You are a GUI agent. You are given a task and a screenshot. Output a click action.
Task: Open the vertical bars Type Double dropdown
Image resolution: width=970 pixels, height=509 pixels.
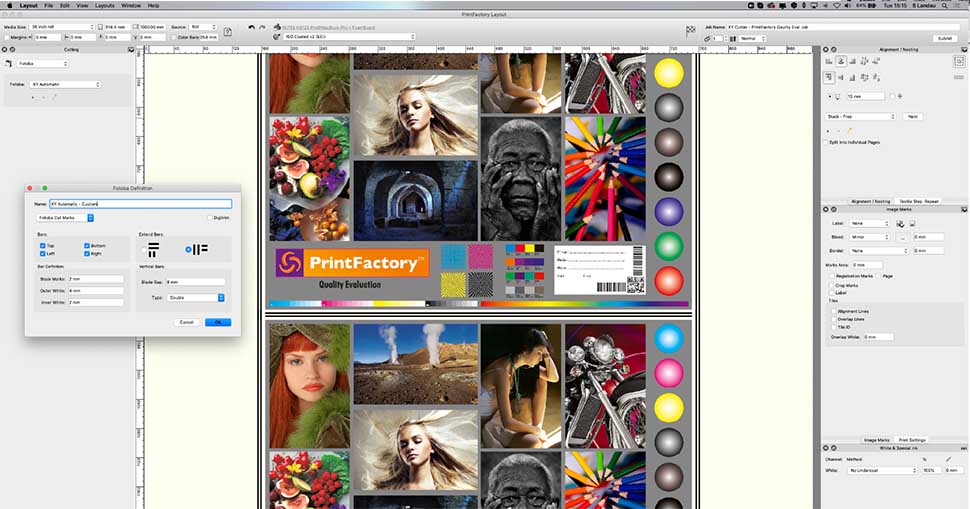tap(195, 297)
